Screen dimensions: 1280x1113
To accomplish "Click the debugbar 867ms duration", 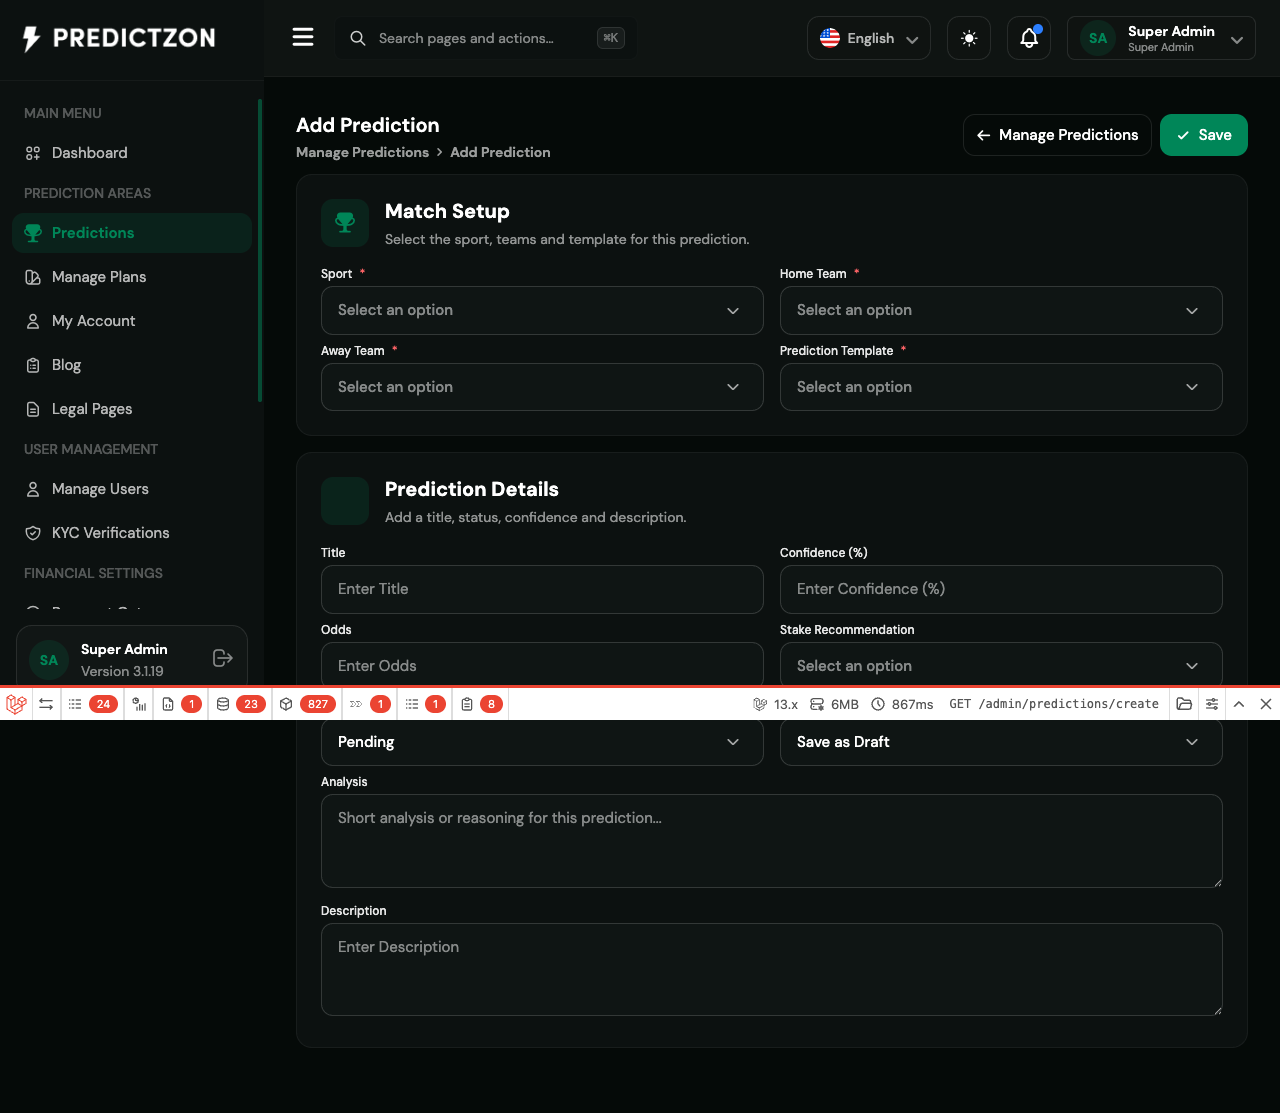I will click(x=902, y=704).
